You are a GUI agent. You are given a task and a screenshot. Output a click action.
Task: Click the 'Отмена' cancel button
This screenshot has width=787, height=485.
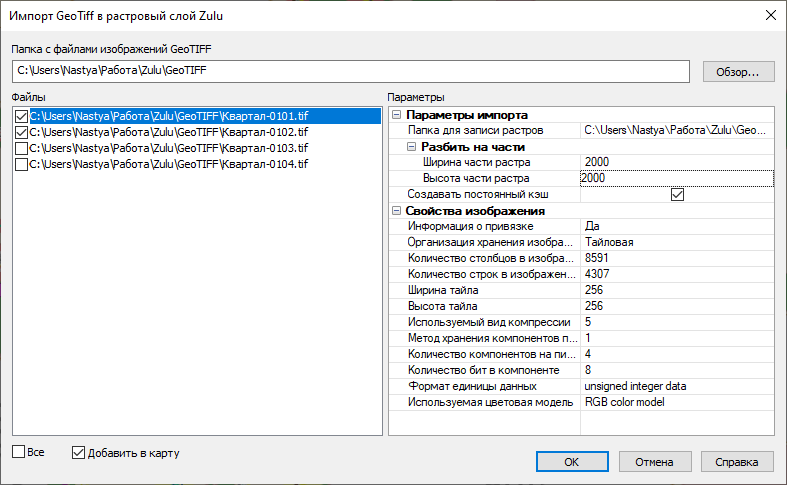655,461
